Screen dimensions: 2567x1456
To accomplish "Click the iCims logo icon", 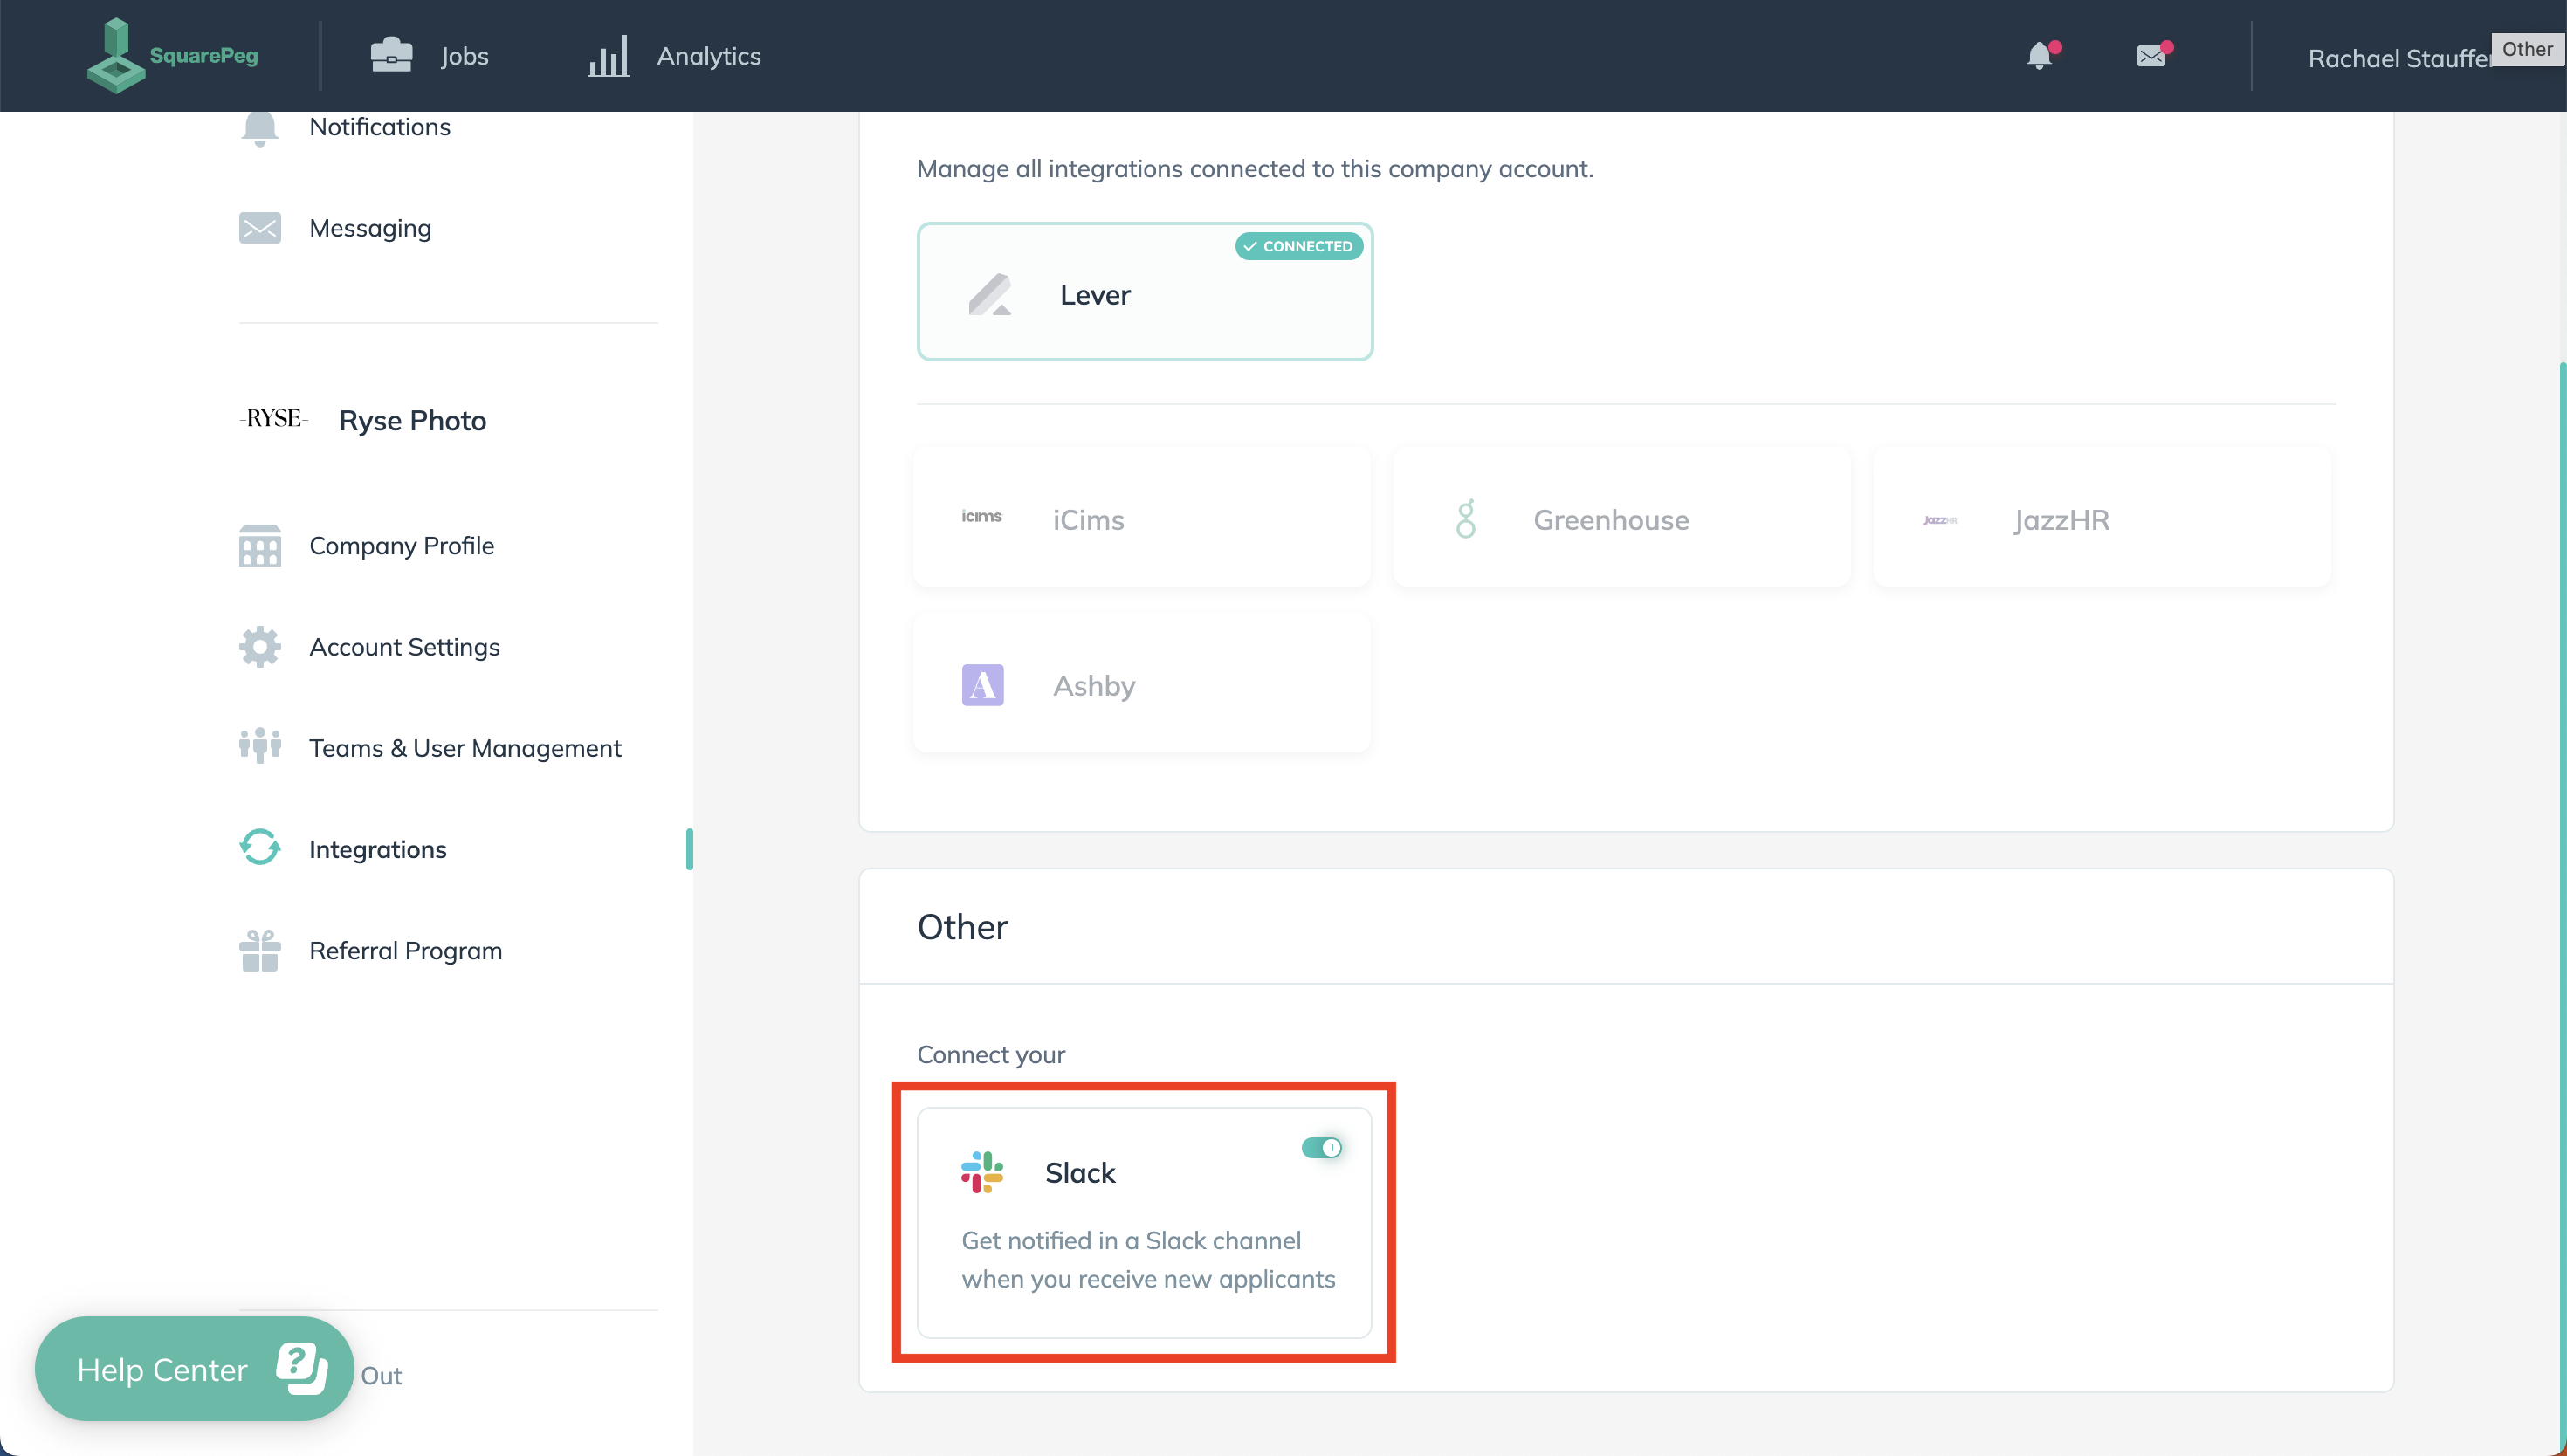I will pos(982,517).
